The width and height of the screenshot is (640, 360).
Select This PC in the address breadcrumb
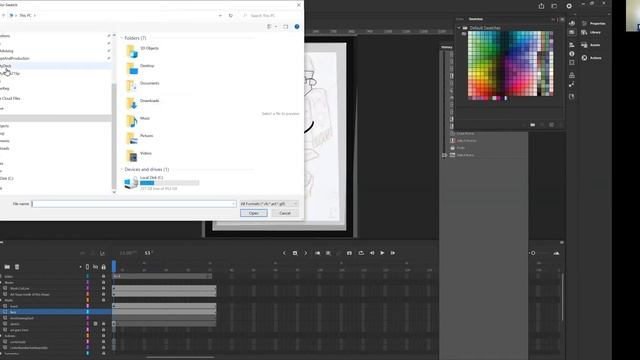[x=25, y=16]
